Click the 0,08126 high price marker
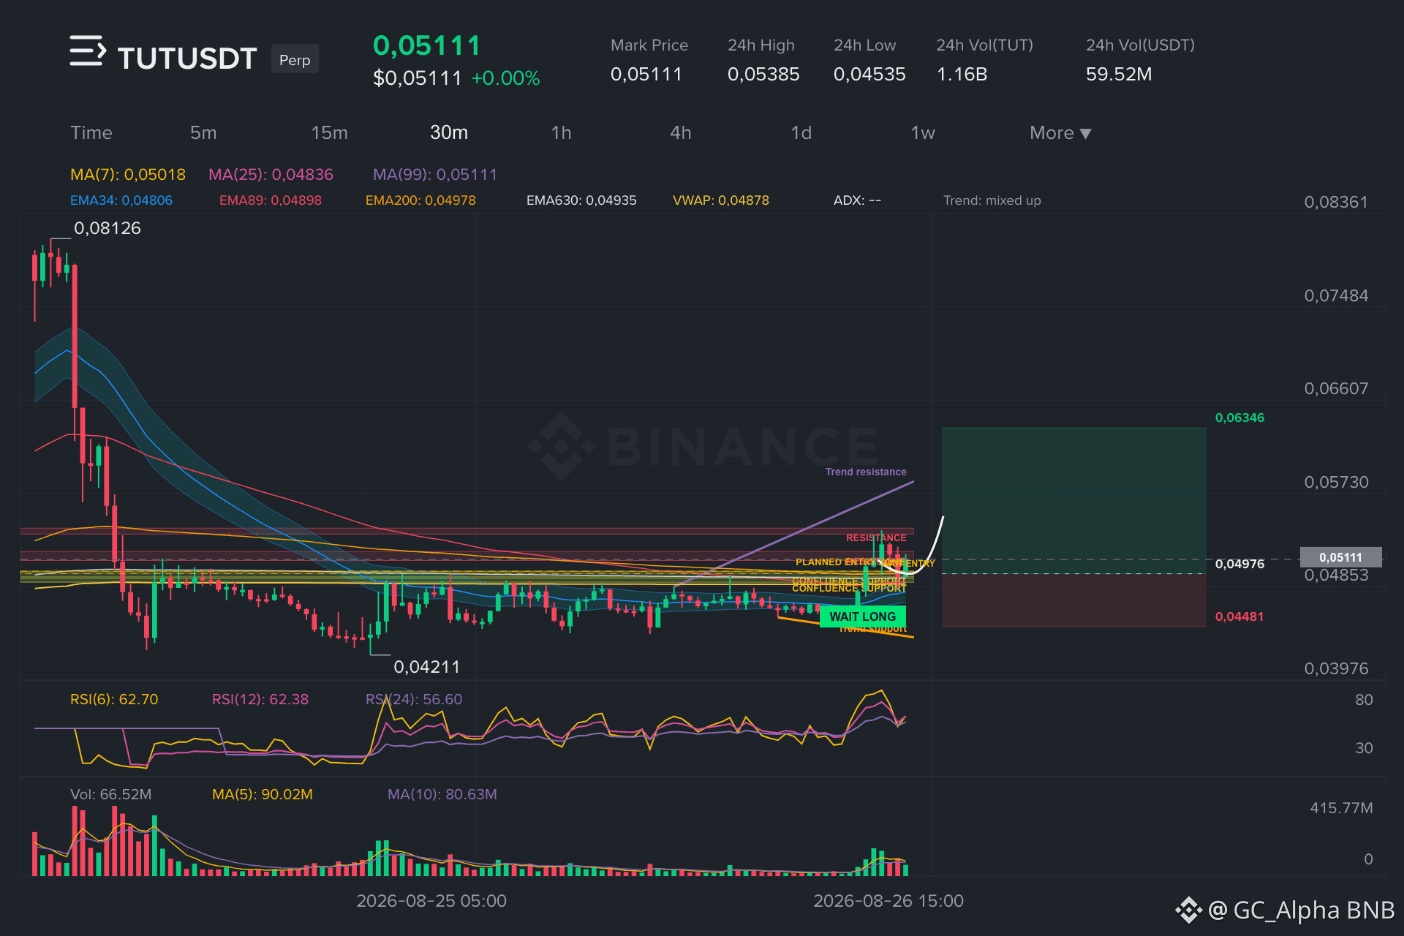 pyautogui.click(x=107, y=228)
